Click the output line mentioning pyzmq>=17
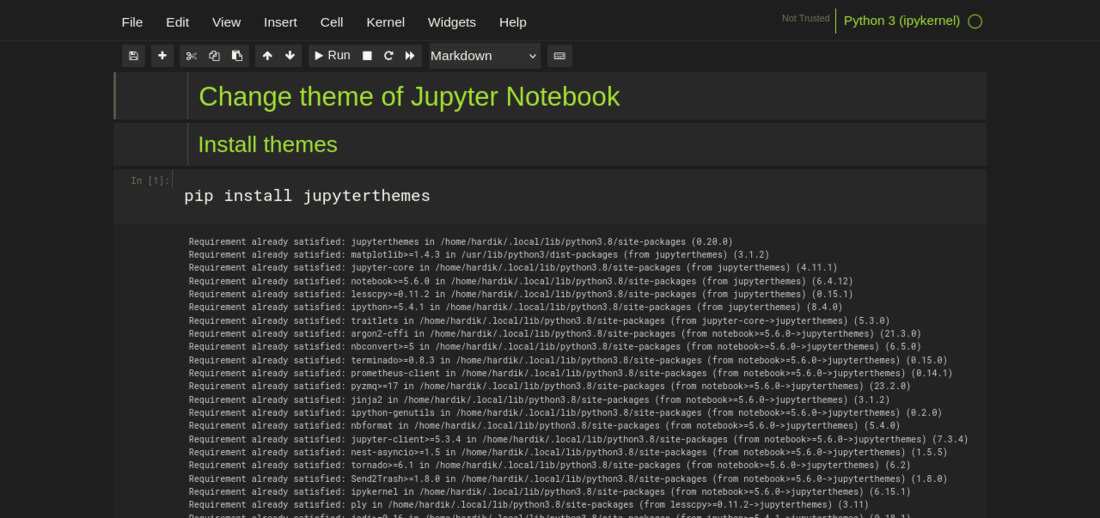Screen dimensions: 1100x518 tap(549, 385)
